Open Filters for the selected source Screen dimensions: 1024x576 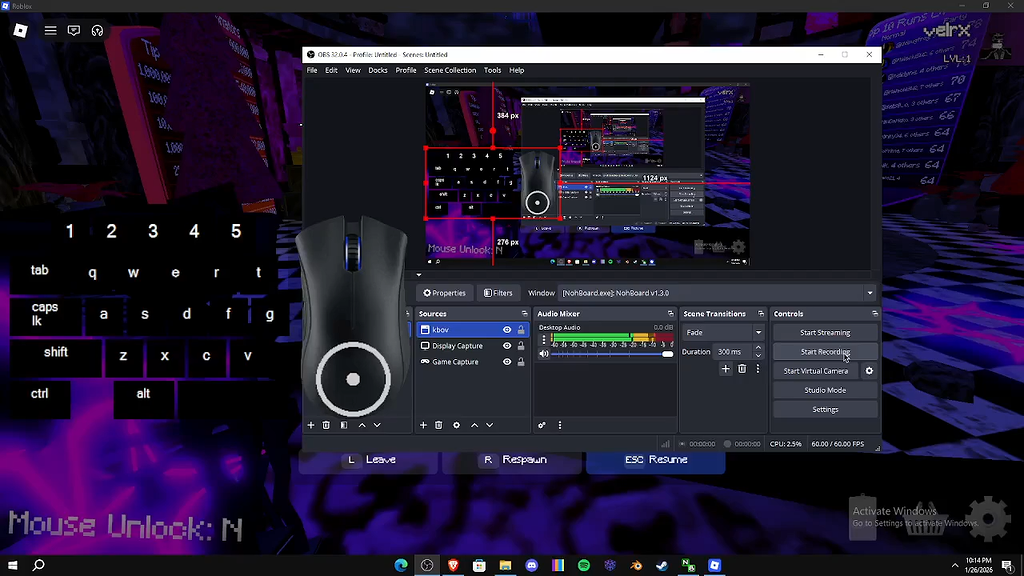click(x=498, y=293)
